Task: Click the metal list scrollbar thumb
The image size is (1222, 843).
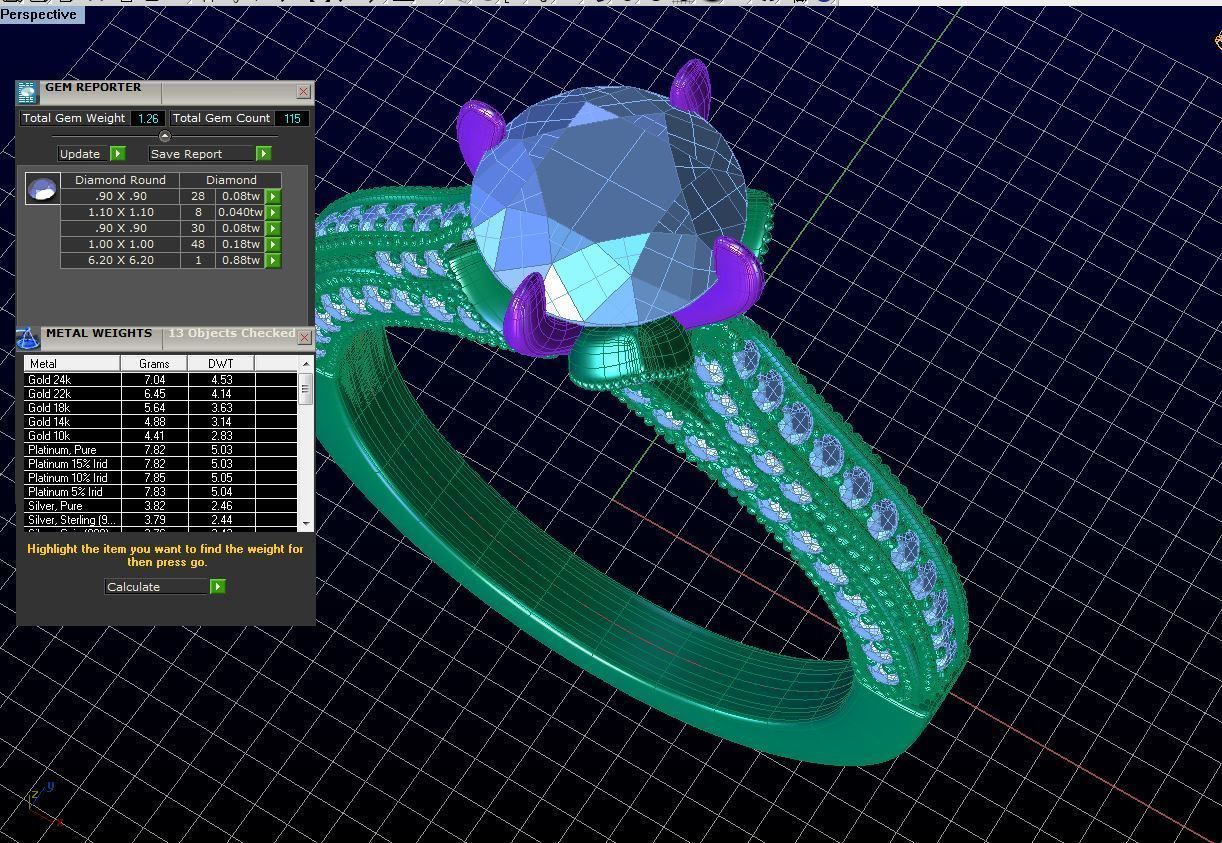Action: click(x=306, y=388)
